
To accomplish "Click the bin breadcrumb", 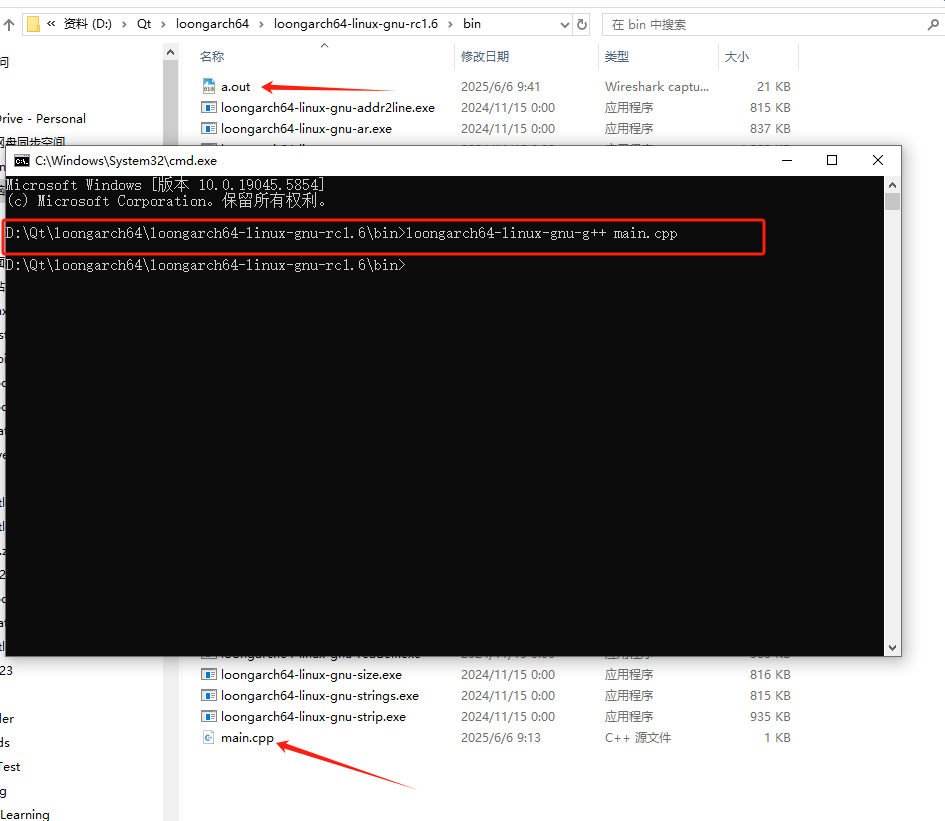I will [472, 24].
